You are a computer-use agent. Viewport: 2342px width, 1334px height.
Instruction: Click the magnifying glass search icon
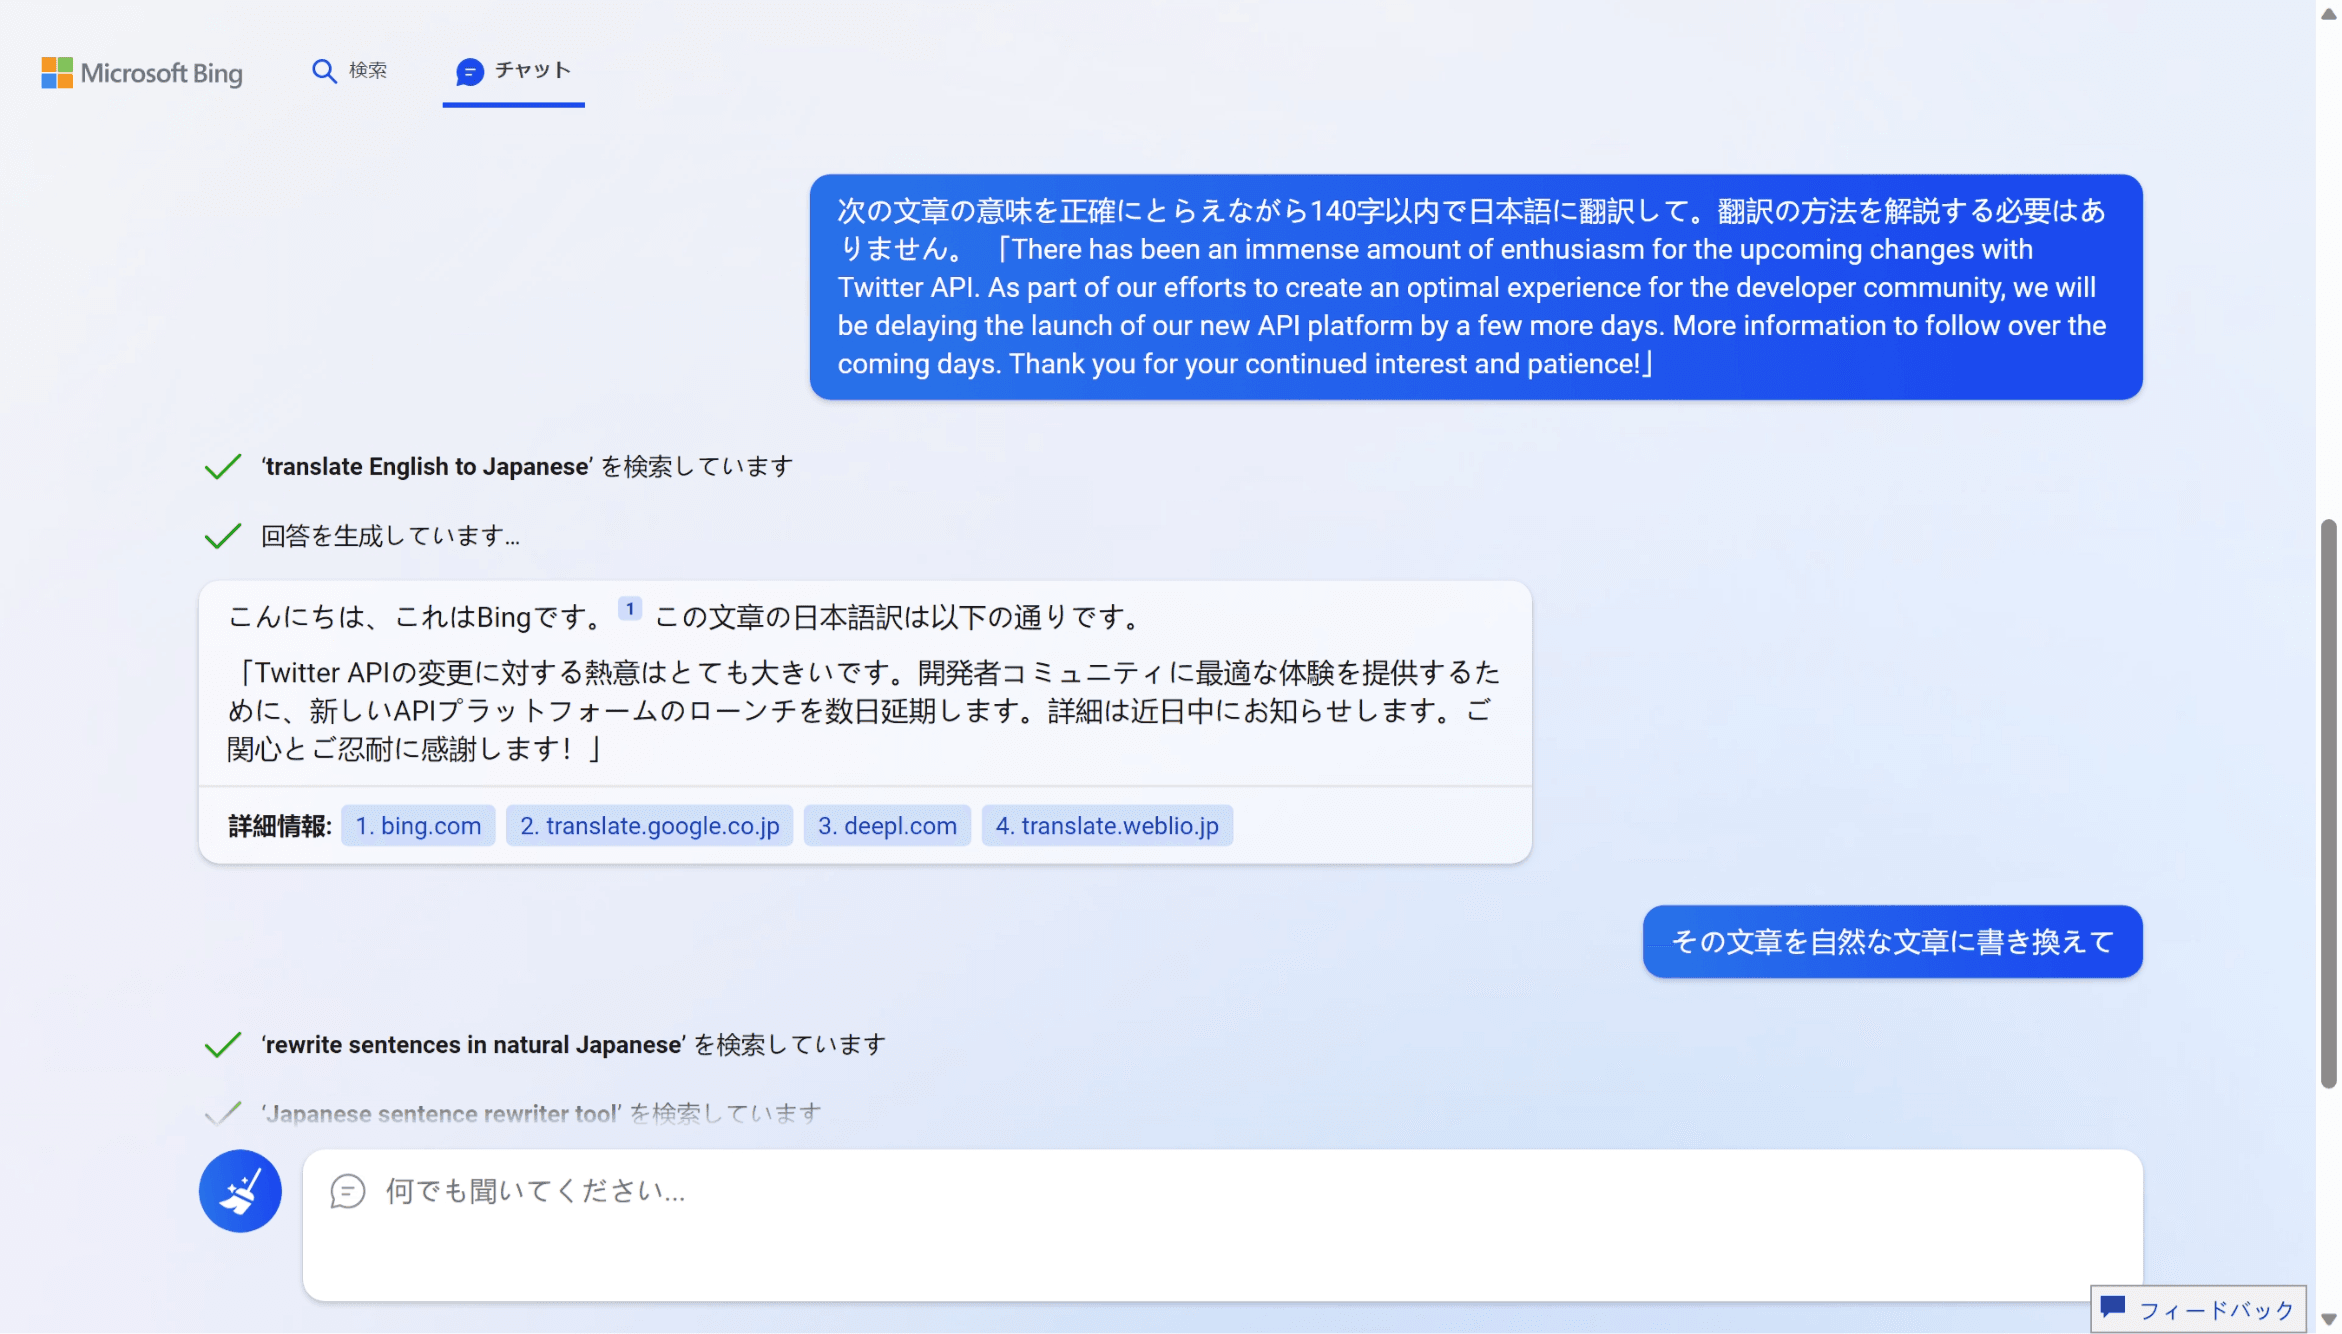point(323,71)
